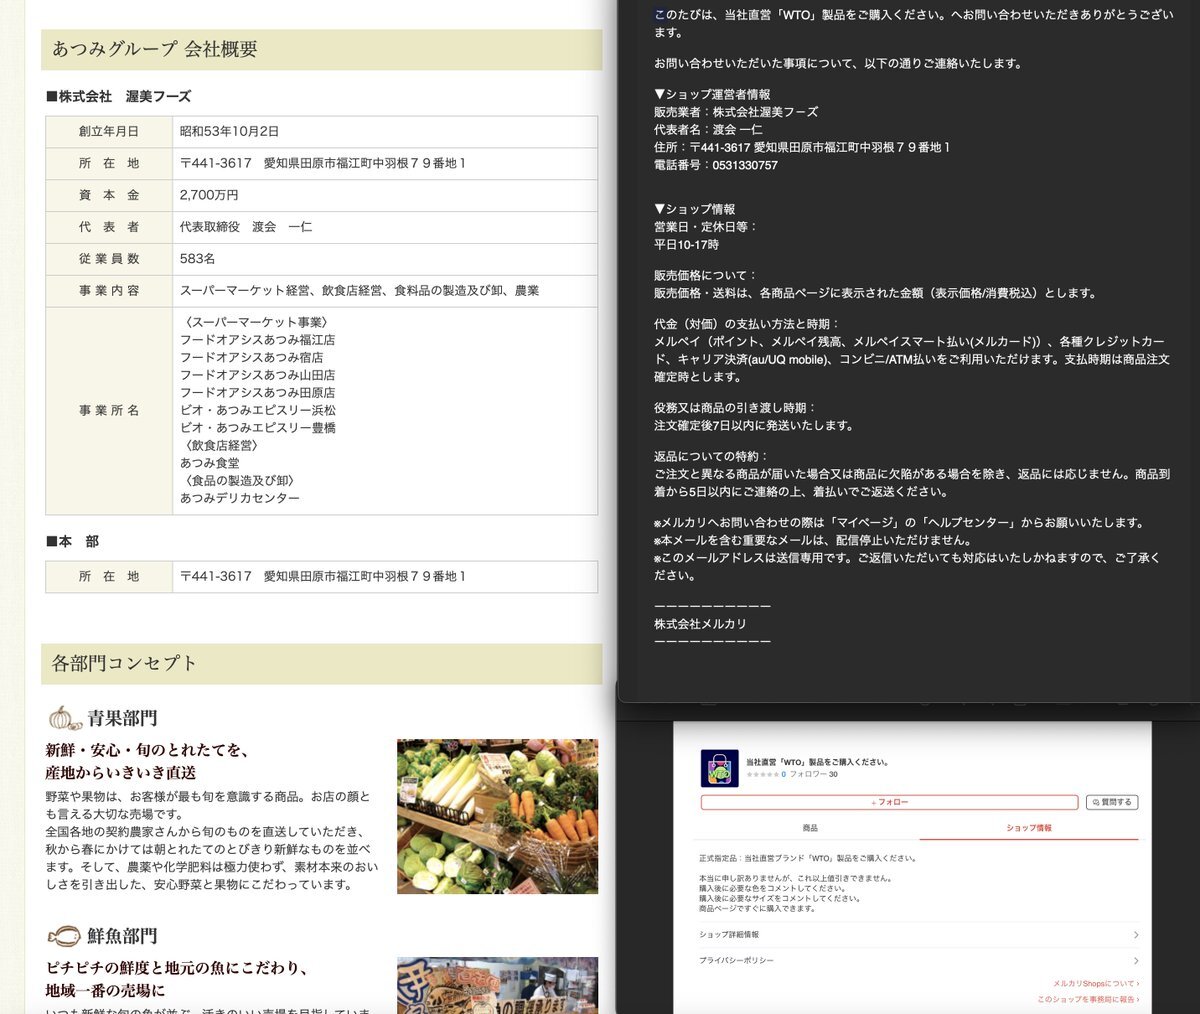Click the 青果部門 section title

[x=122, y=718]
